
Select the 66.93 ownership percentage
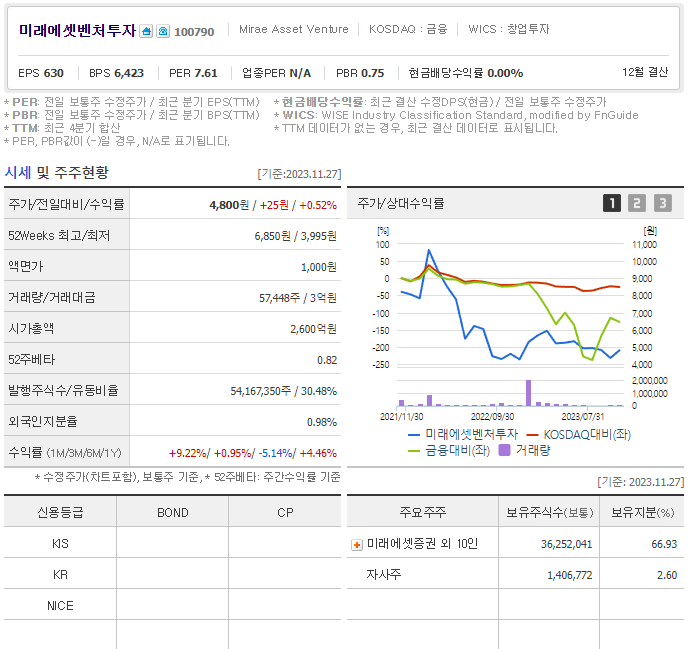click(664, 545)
